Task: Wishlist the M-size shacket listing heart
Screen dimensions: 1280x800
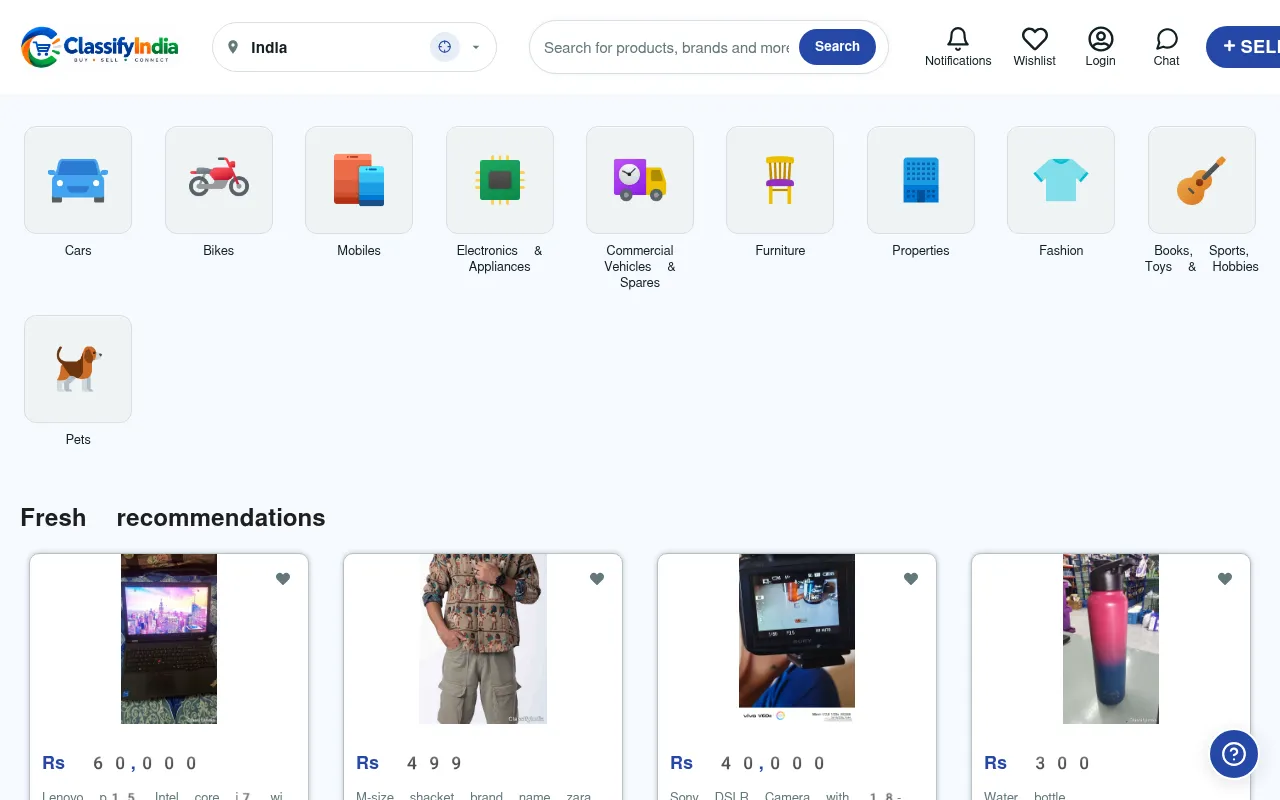Action: pos(597,578)
